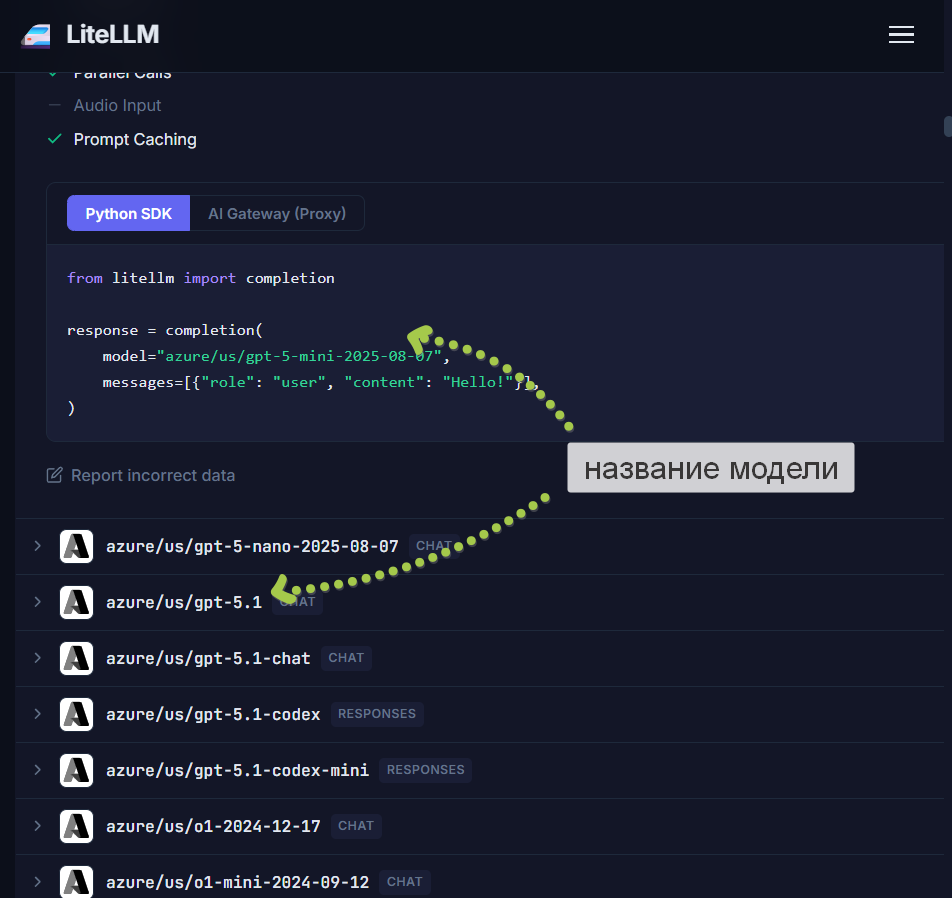The image size is (952, 898).
Task: Click the green check next to Prompt Caching
Action: click(55, 139)
